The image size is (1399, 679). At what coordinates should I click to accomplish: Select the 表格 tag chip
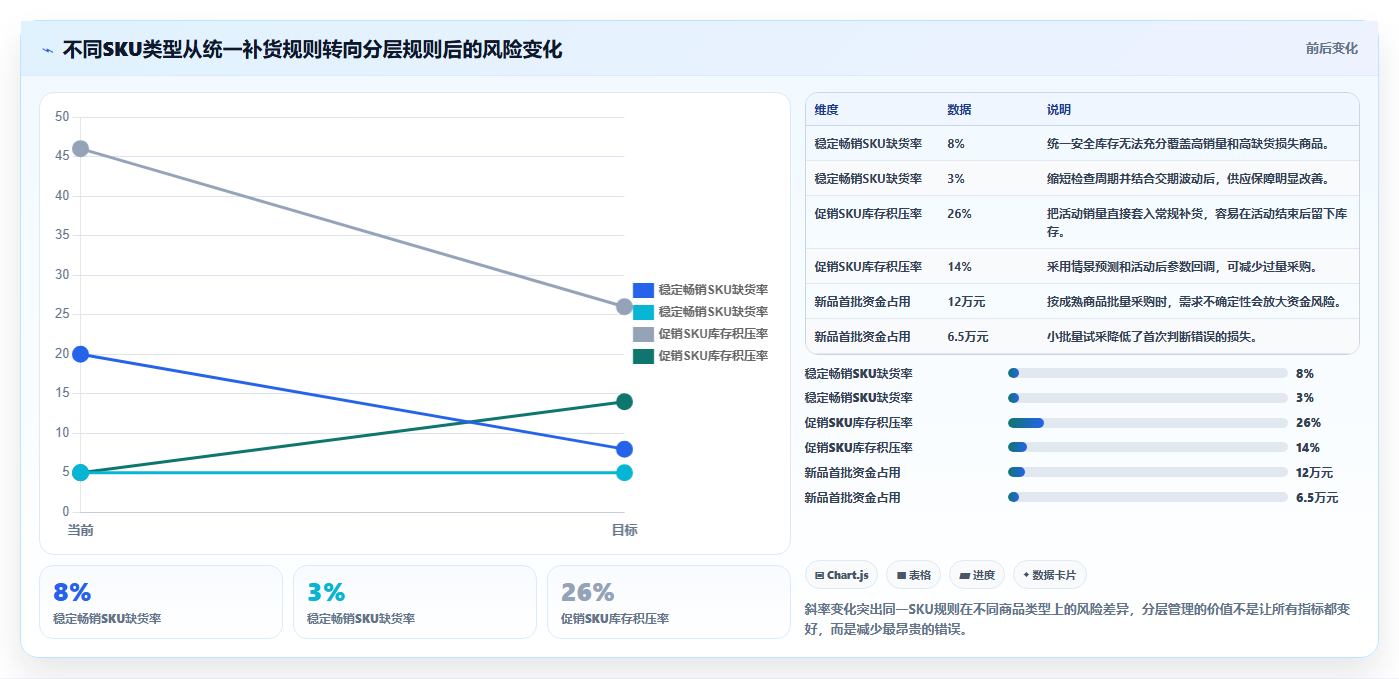pyautogui.click(x=914, y=575)
